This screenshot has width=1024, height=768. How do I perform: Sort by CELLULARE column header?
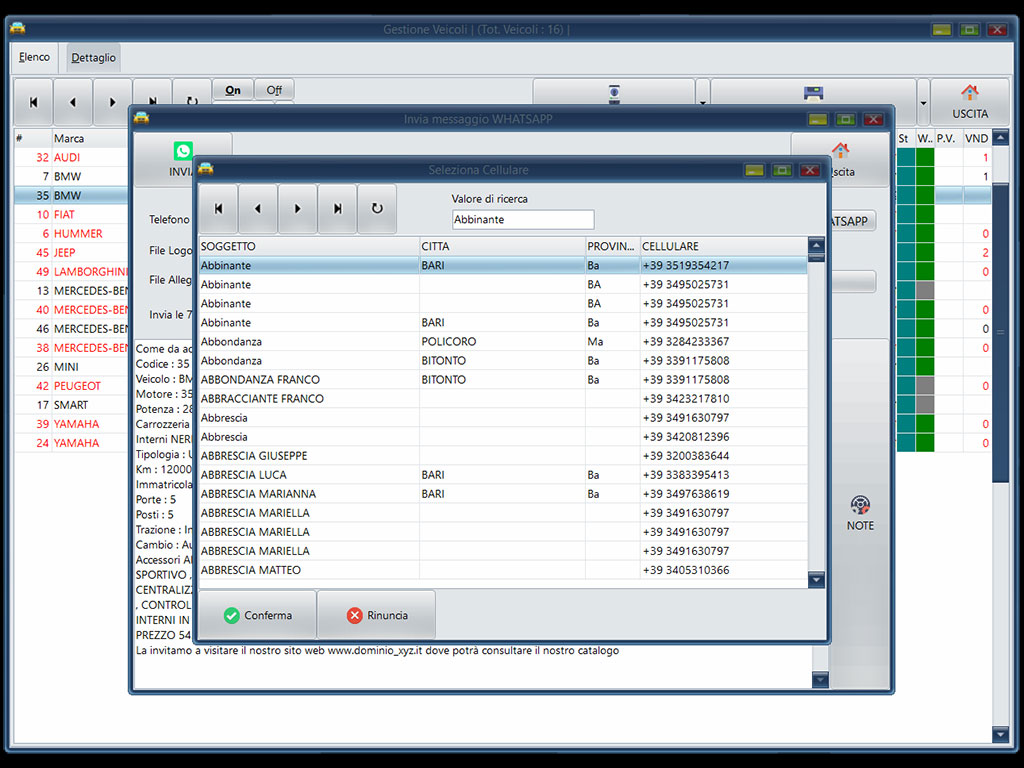click(724, 246)
